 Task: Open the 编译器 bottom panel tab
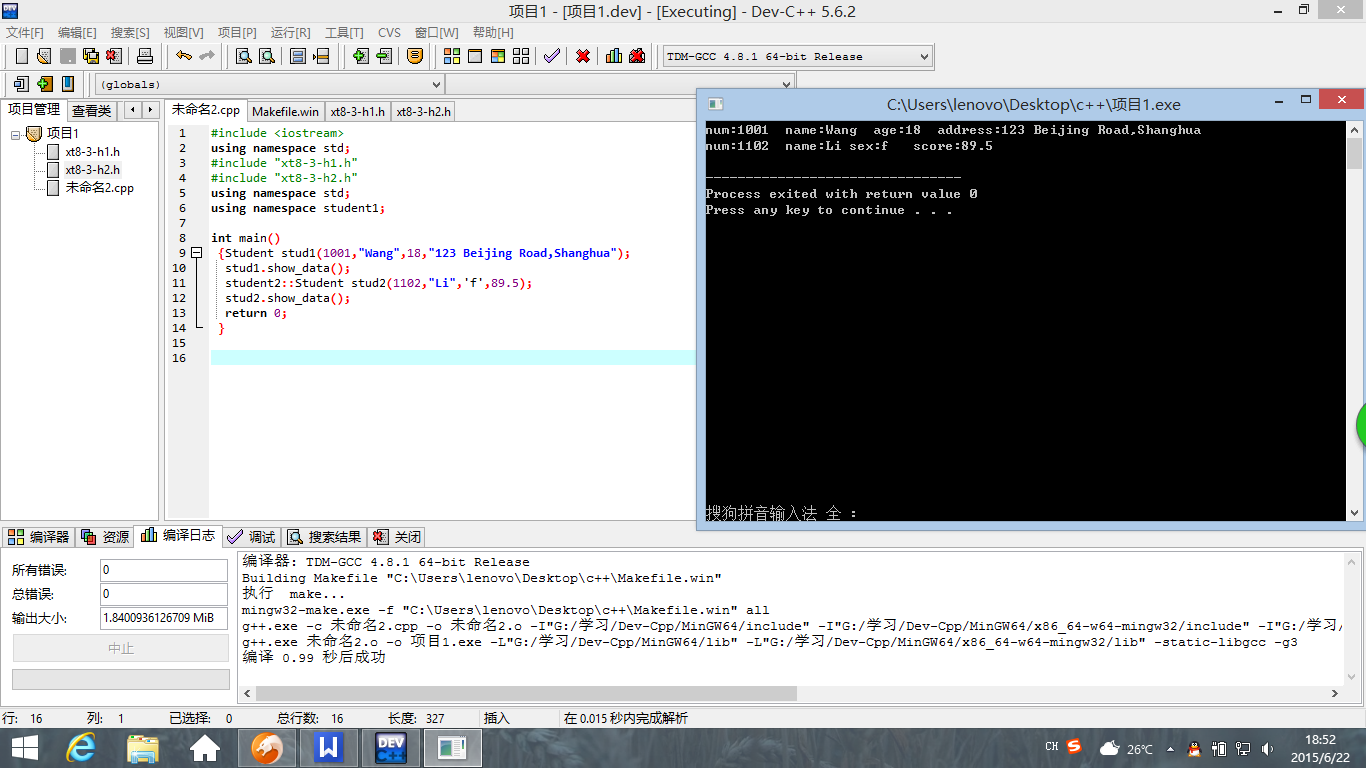(39, 537)
